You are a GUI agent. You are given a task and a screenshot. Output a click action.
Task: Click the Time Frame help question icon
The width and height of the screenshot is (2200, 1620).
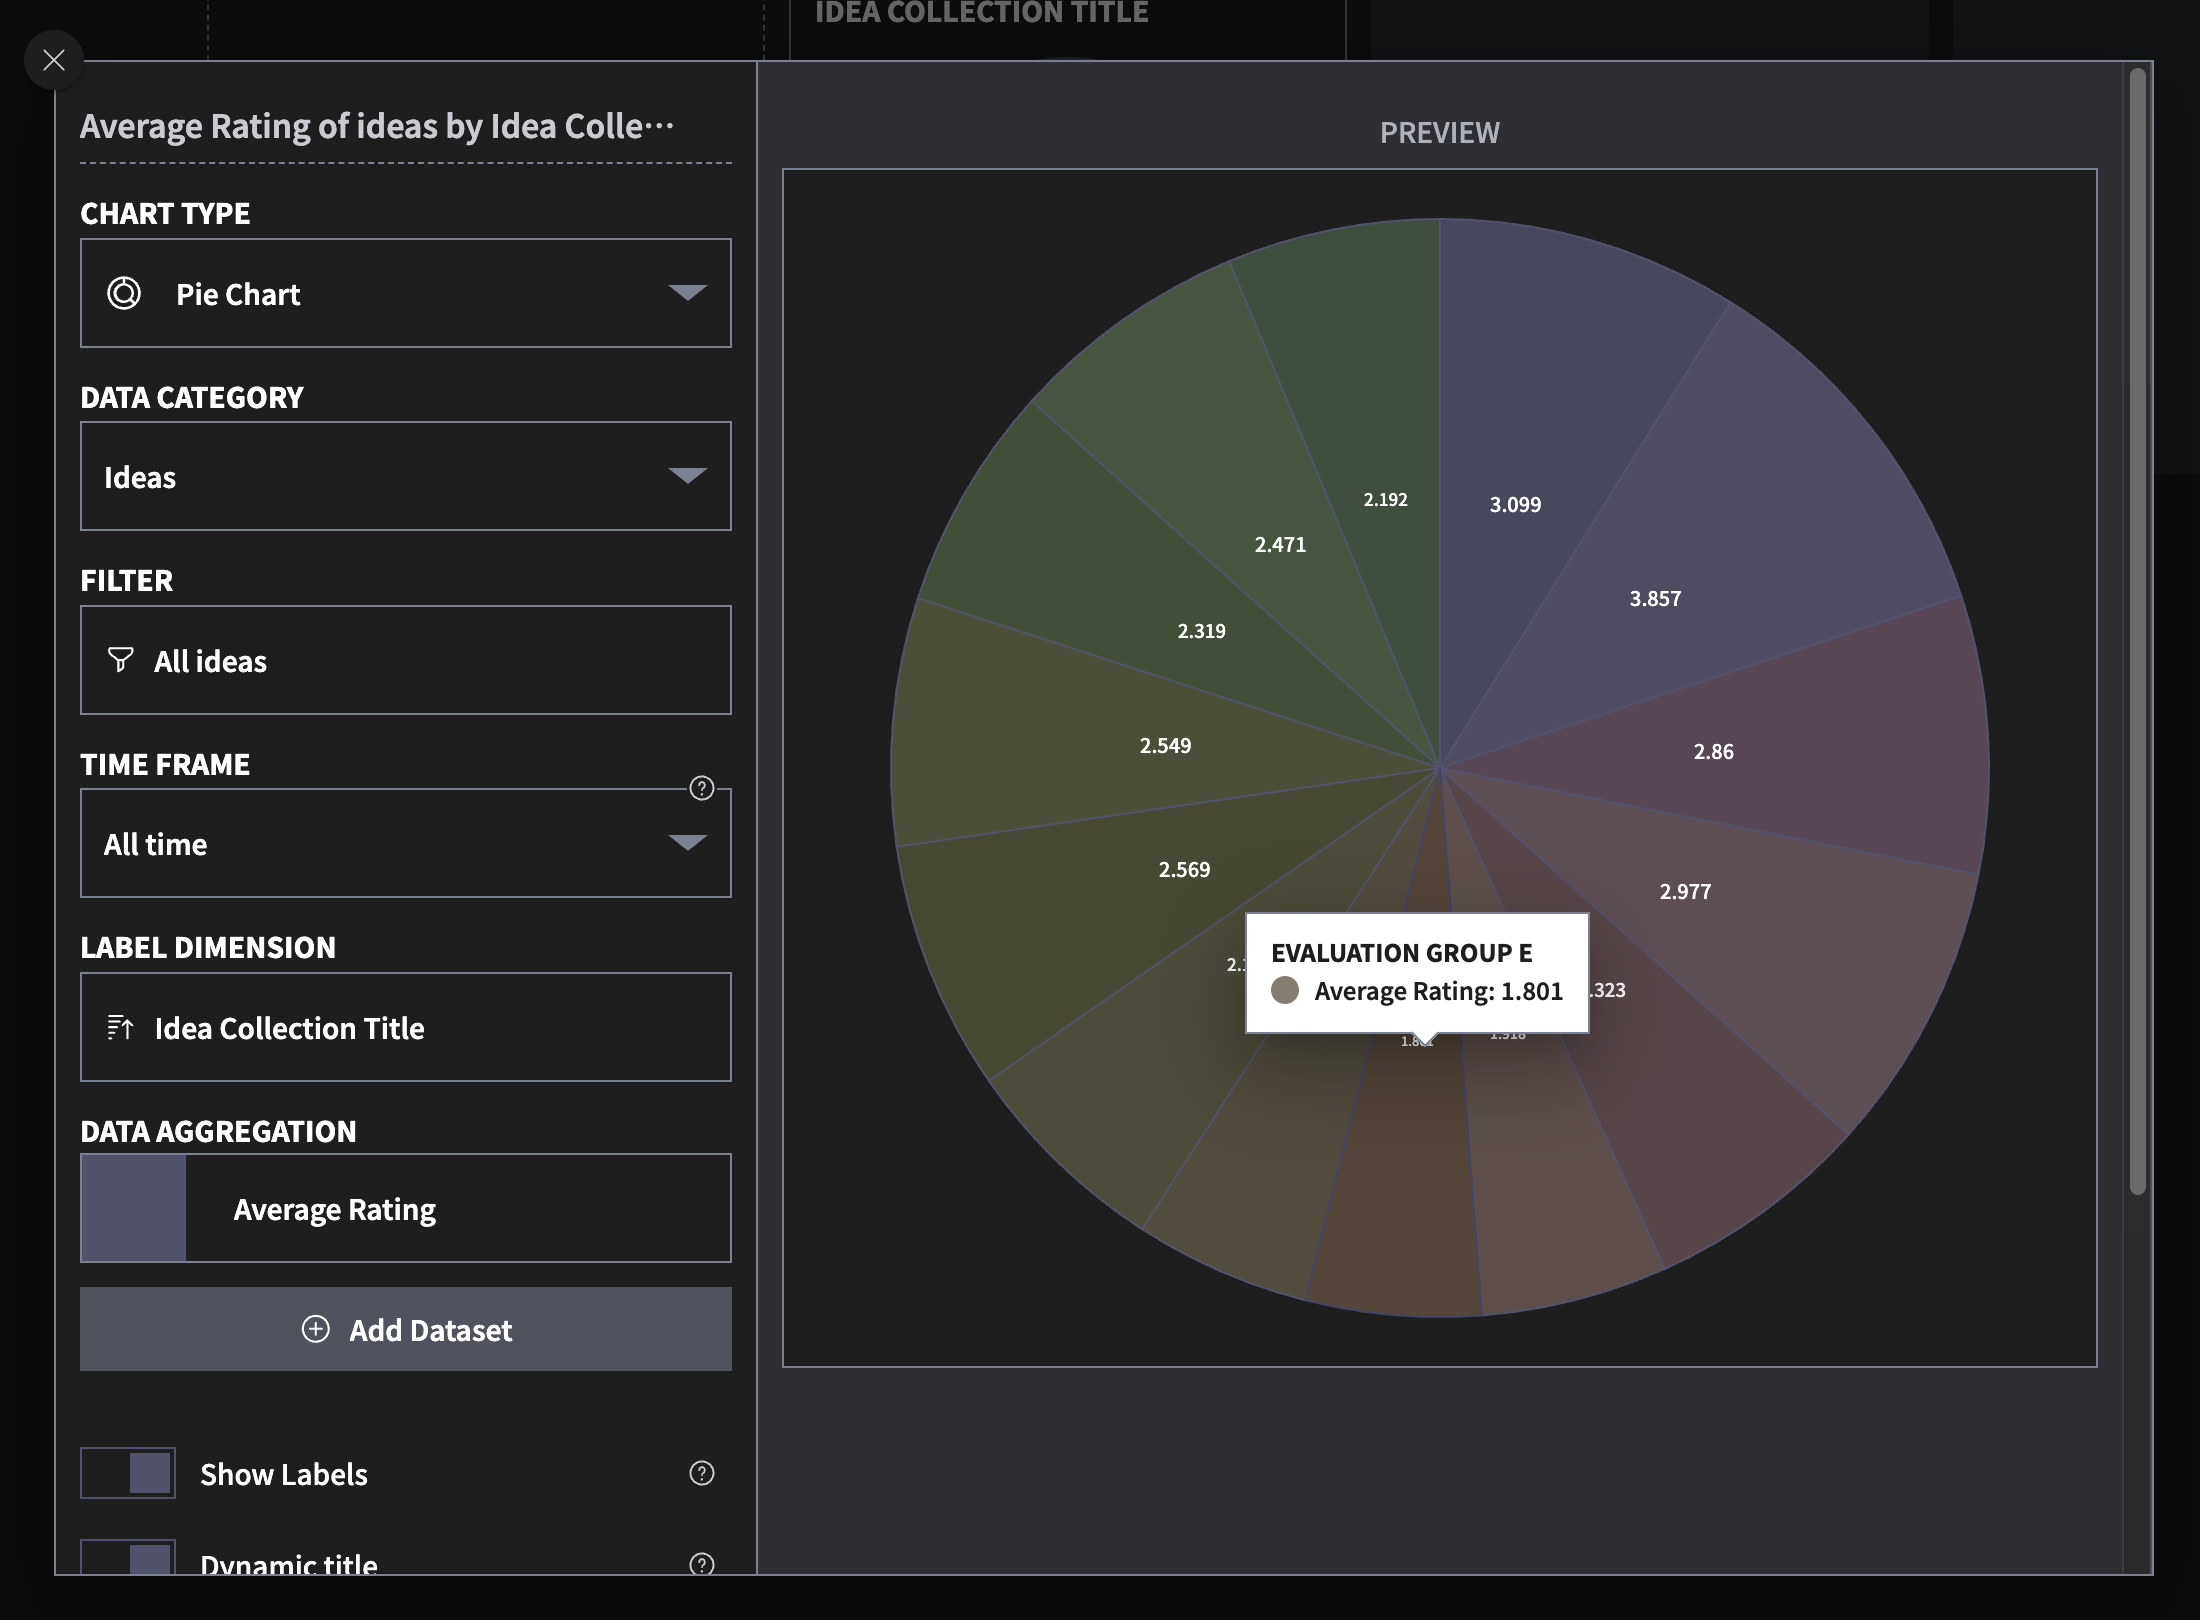(x=702, y=788)
